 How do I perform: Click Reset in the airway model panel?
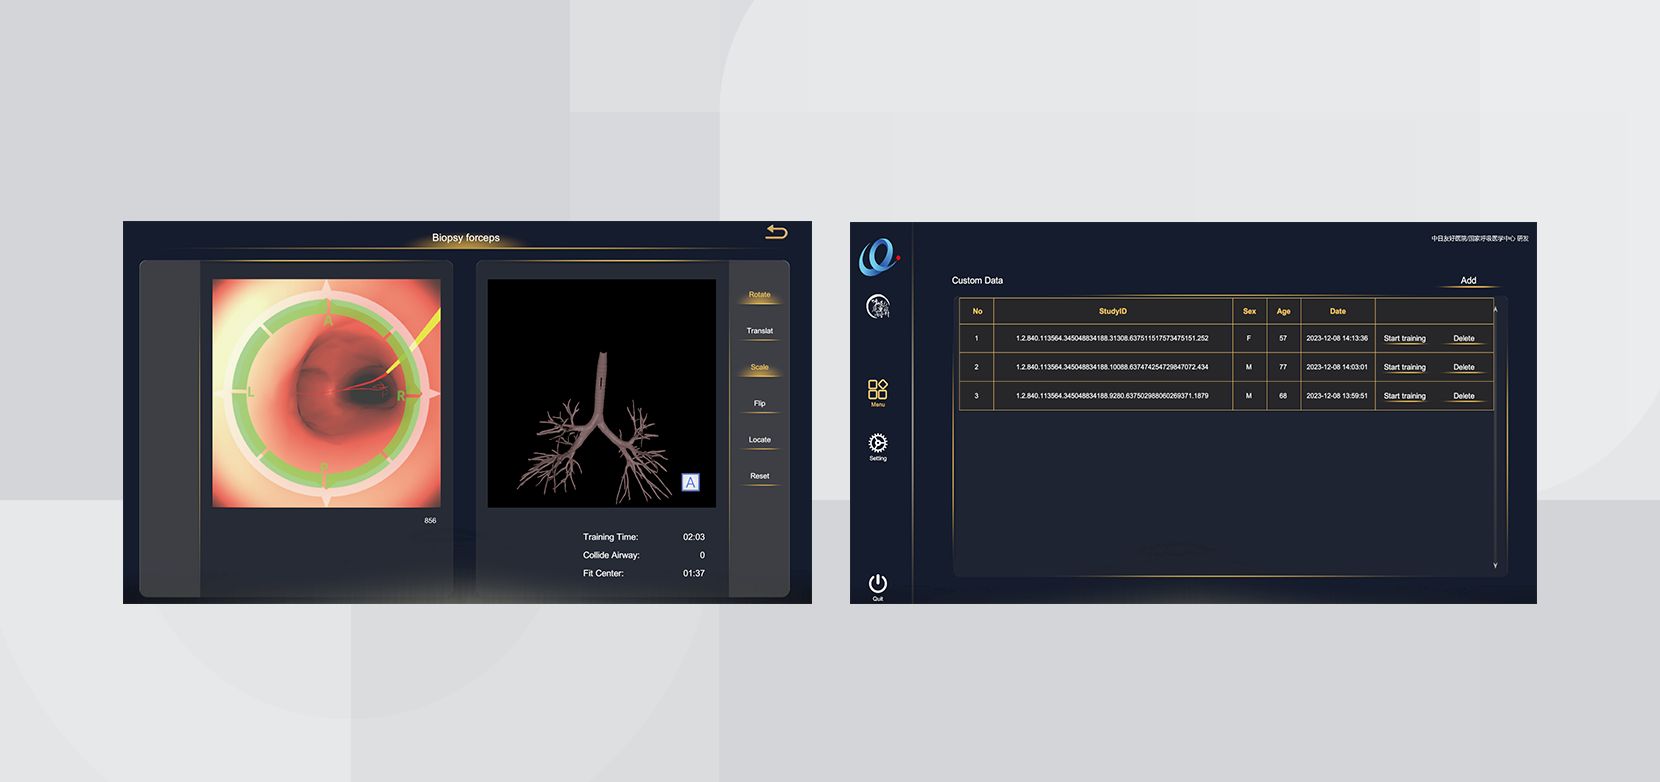coord(760,476)
